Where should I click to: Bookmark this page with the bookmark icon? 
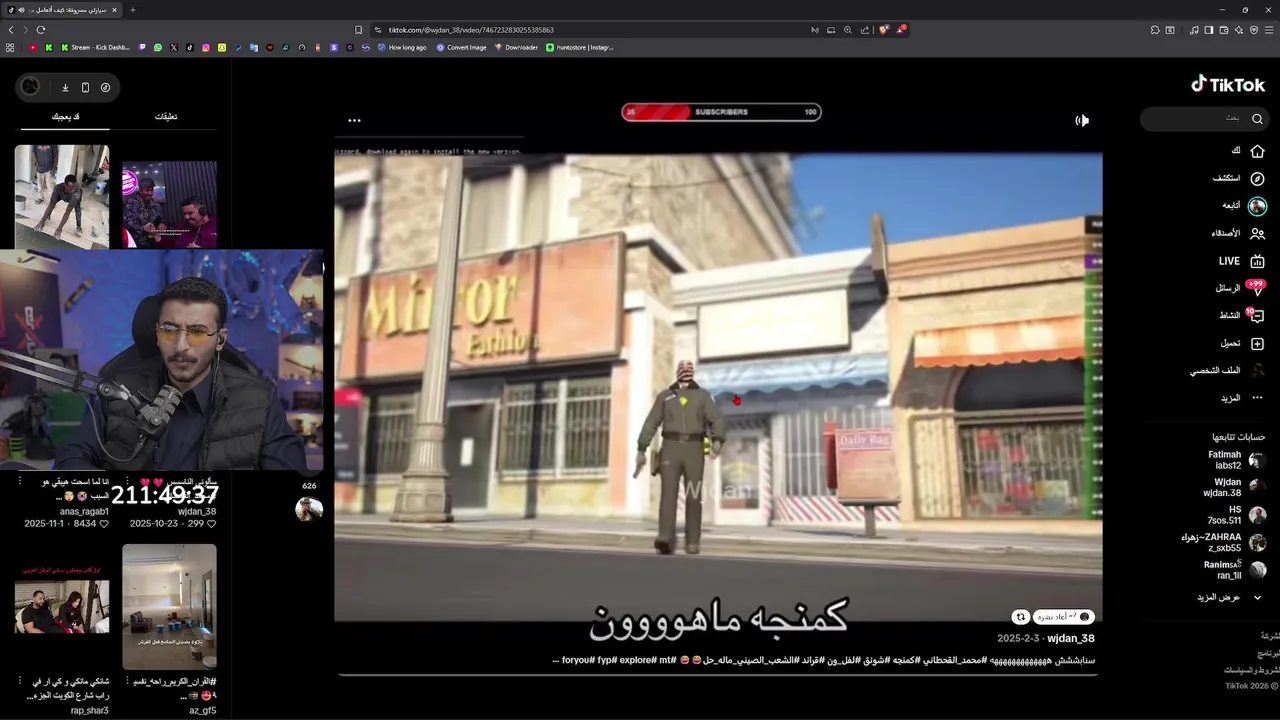(358, 30)
